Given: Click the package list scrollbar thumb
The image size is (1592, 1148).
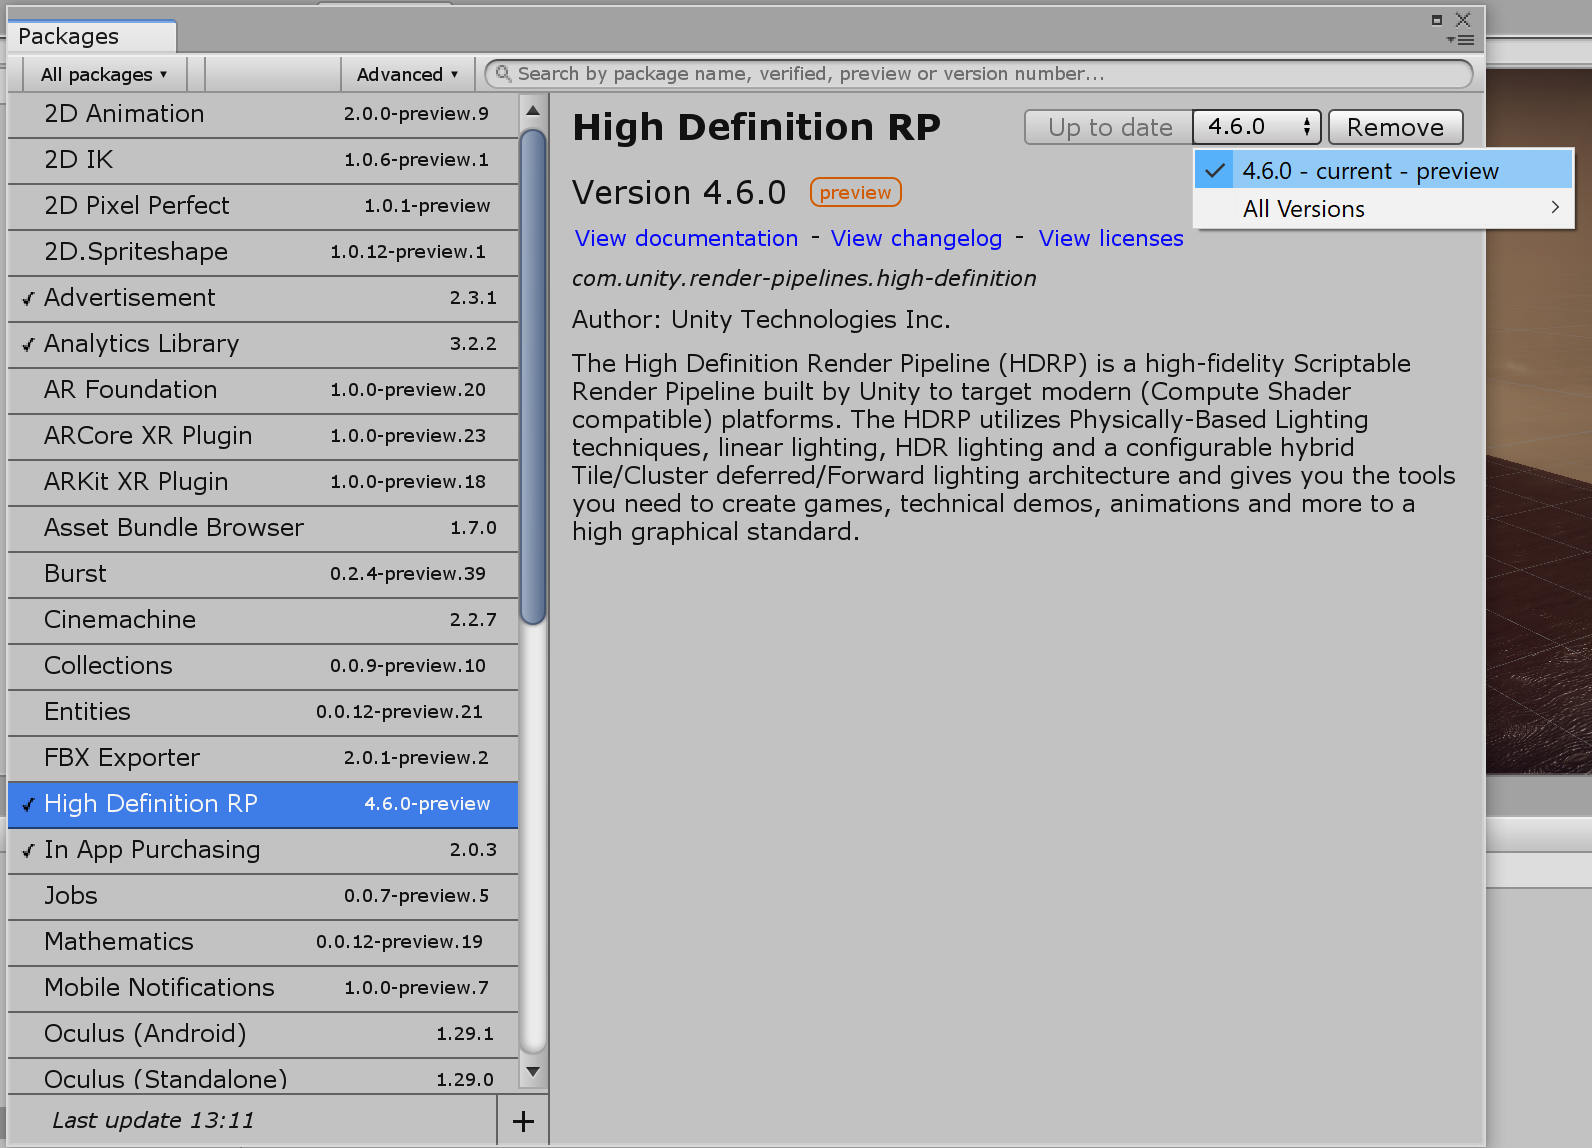Looking at the screenshot, I should pos(533,376).
